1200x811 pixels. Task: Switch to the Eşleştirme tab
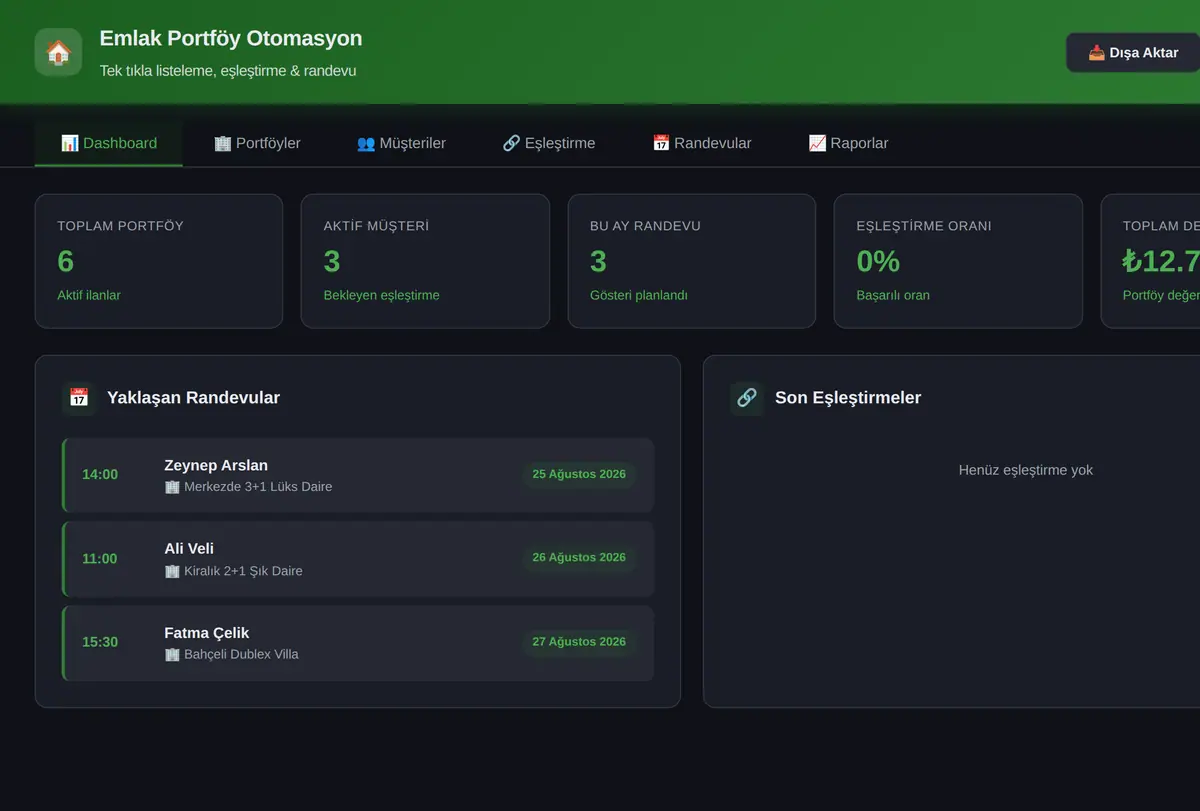549,143
